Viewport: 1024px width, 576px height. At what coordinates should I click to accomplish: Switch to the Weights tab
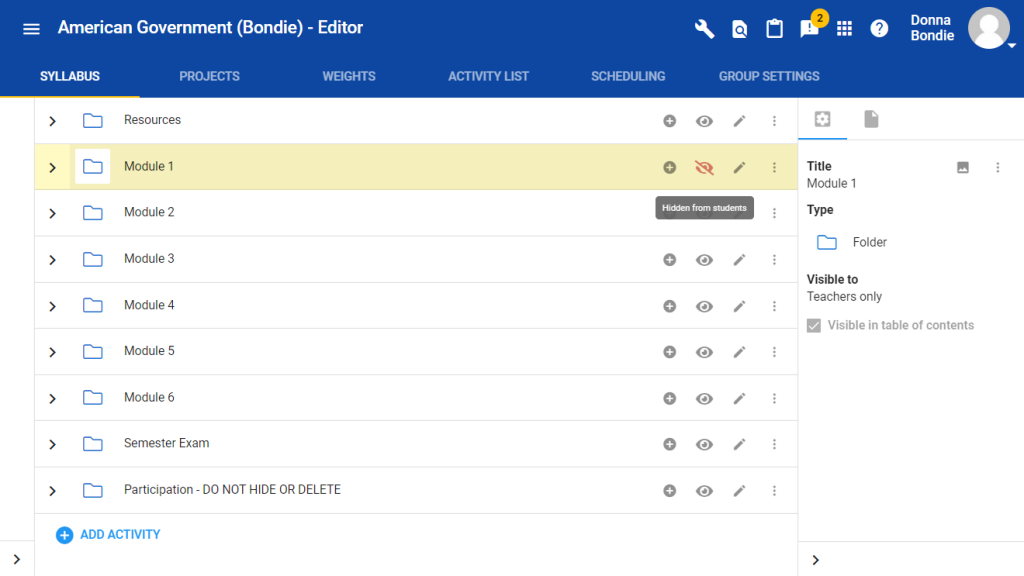point(348,76)
